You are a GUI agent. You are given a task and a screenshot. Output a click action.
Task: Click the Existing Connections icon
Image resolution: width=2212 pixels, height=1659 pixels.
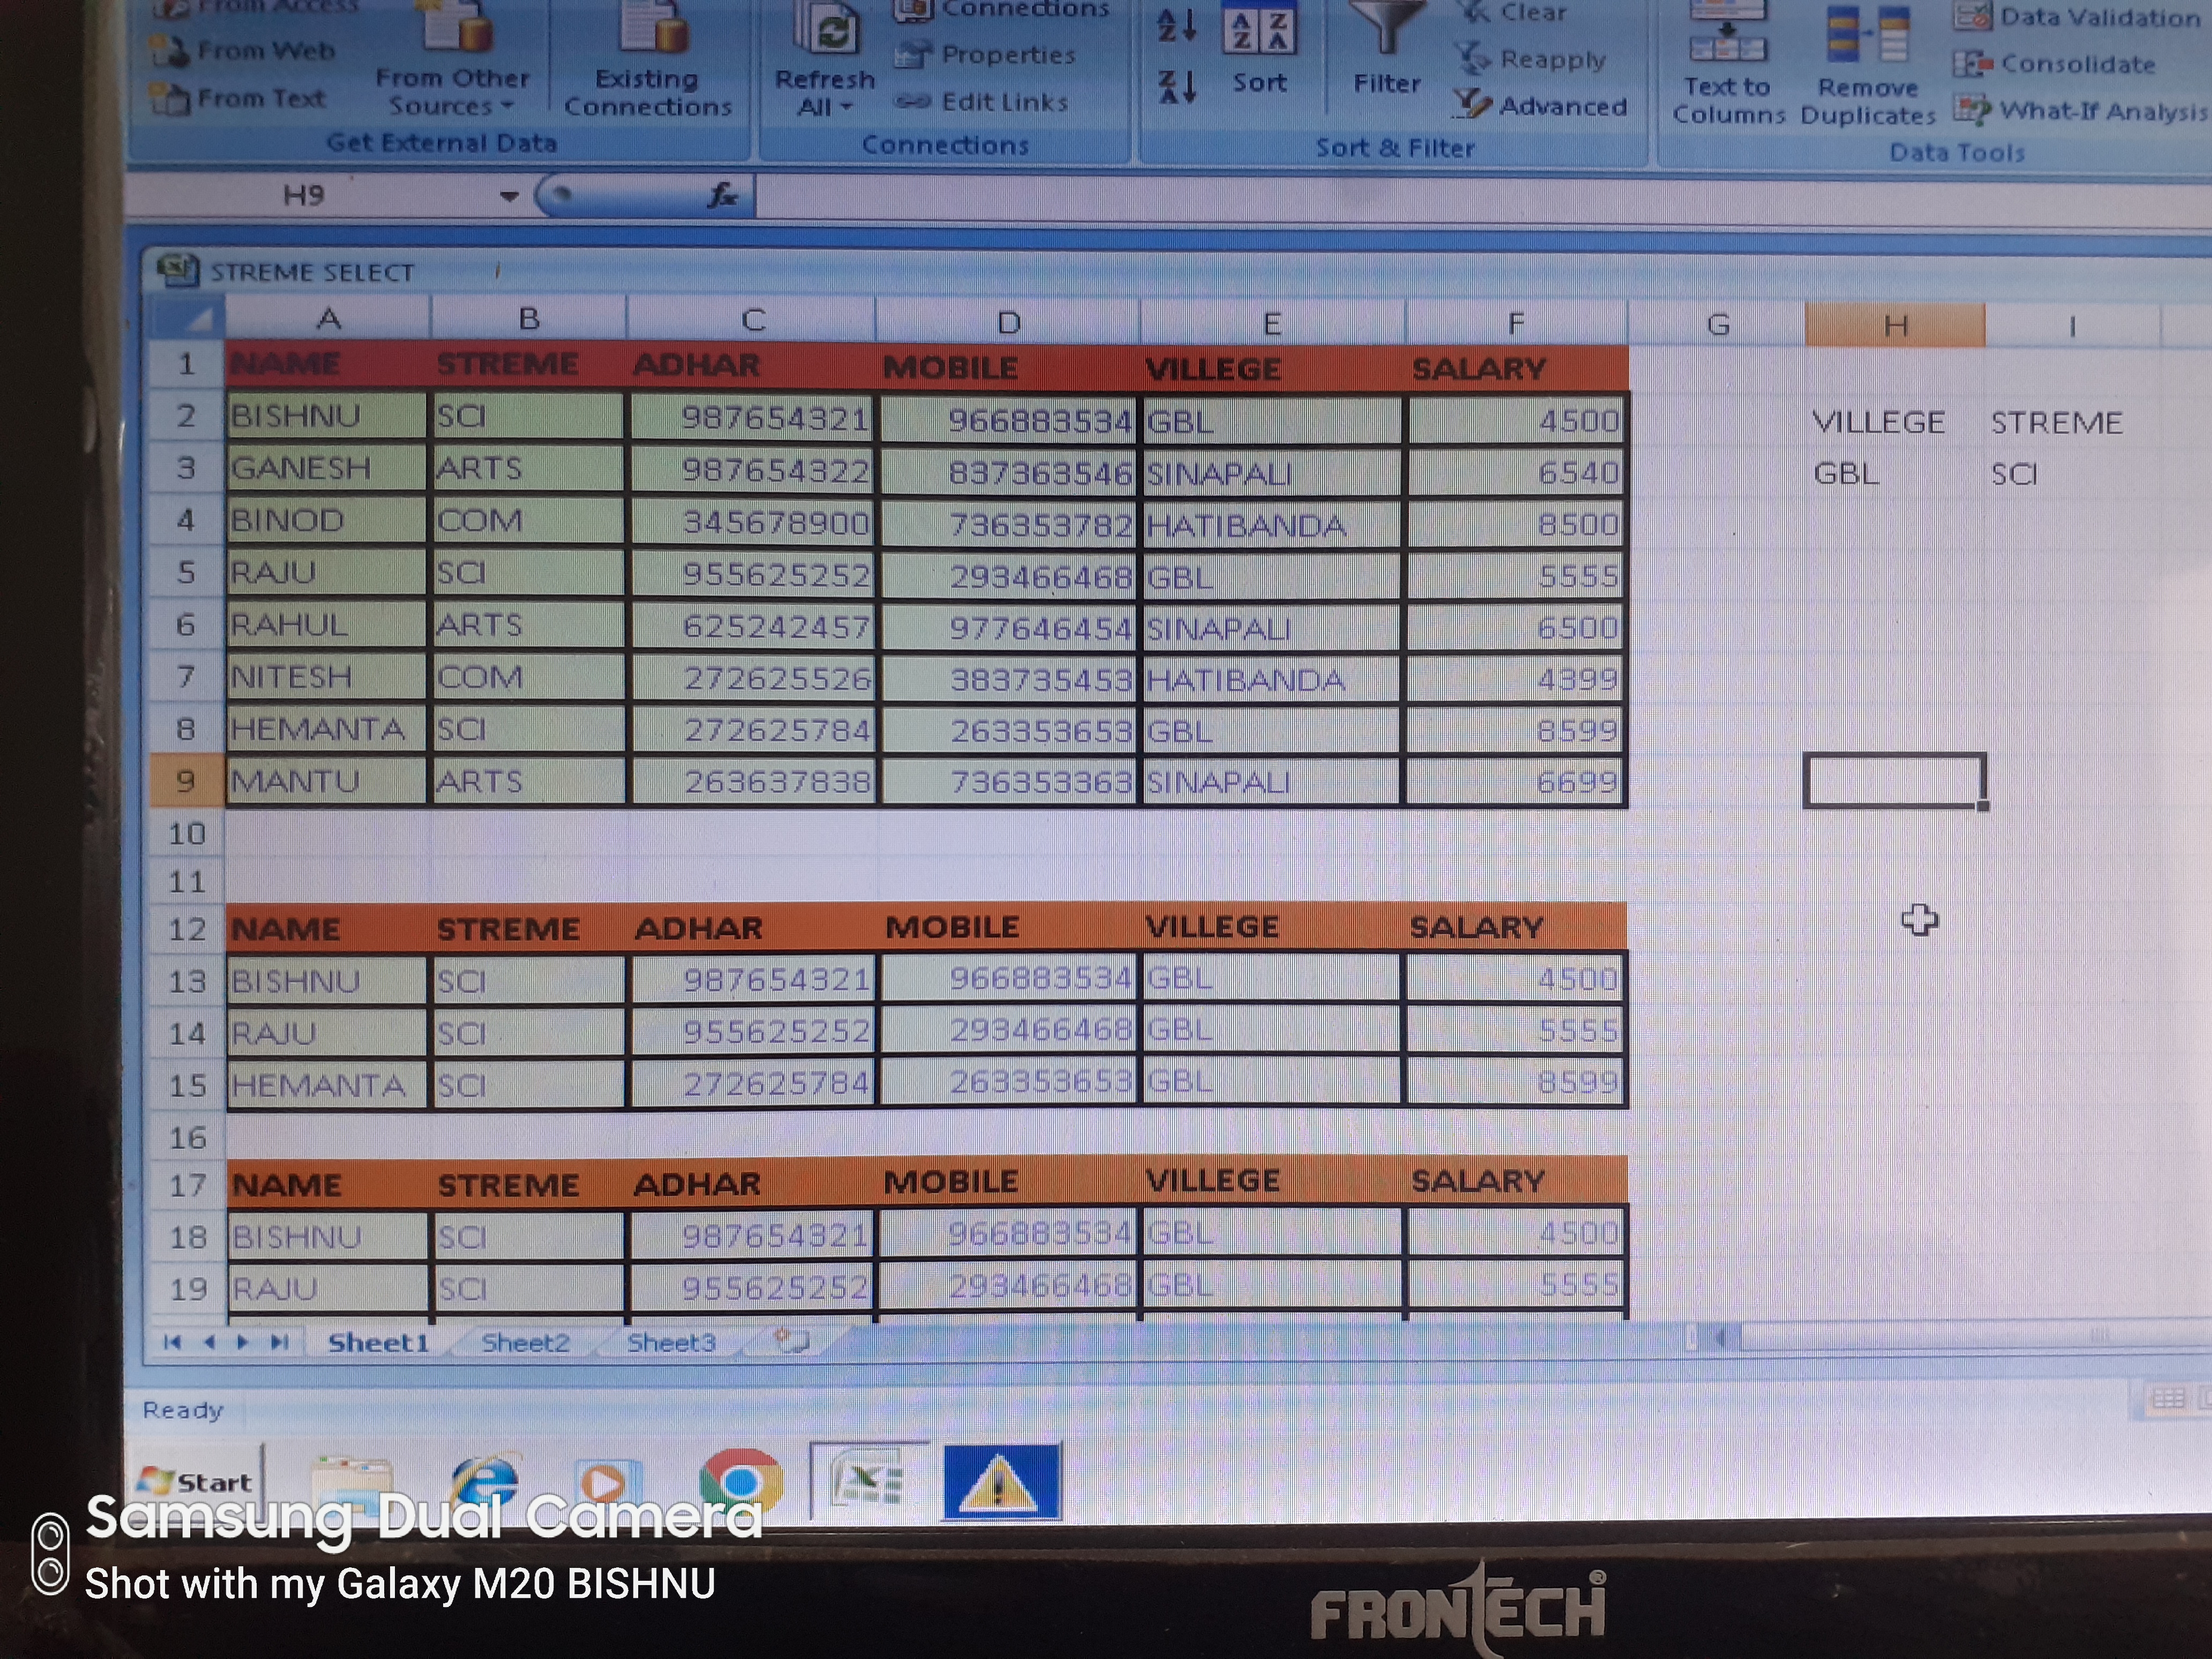(x=651, y=28)
